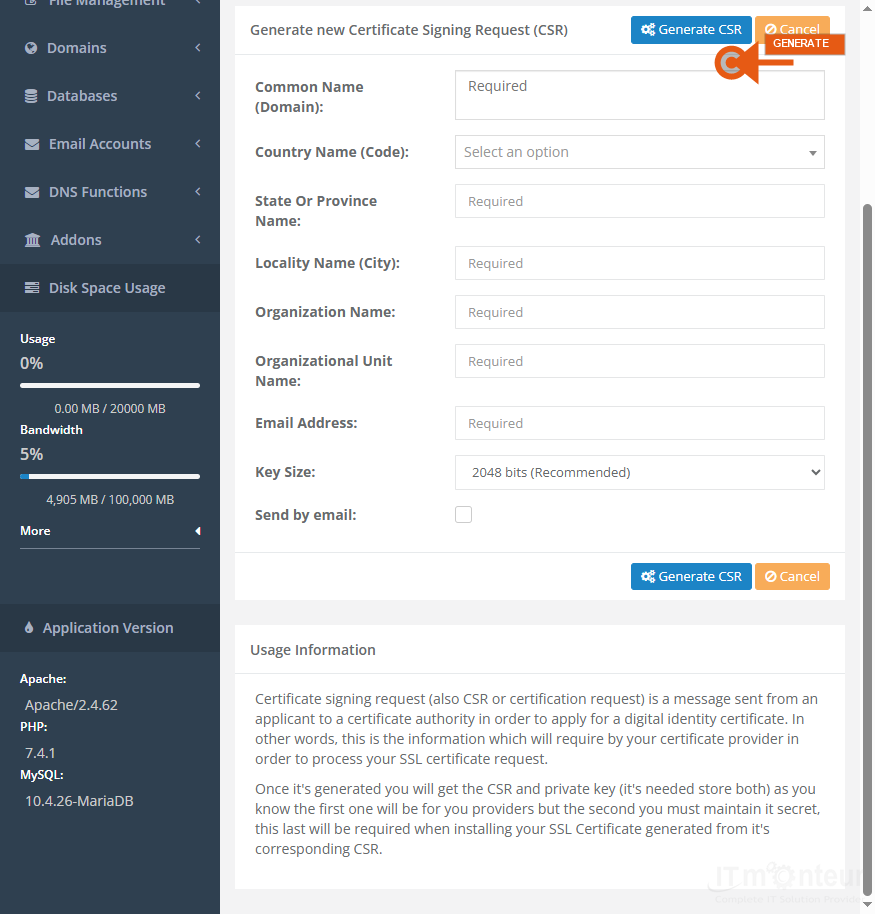Click ban icon on bottom Cancel button
875x914 pixels.
point(771,576)
